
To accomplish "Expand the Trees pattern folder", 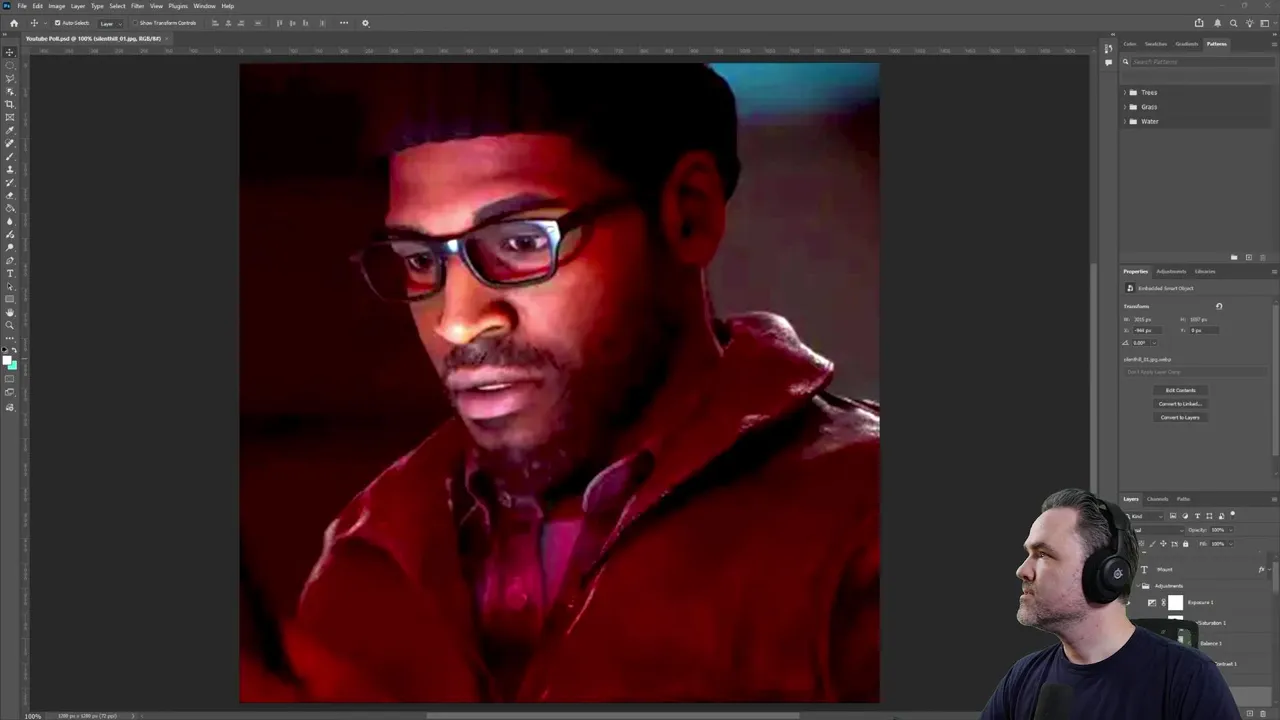I will click(x=1125, y=93).
